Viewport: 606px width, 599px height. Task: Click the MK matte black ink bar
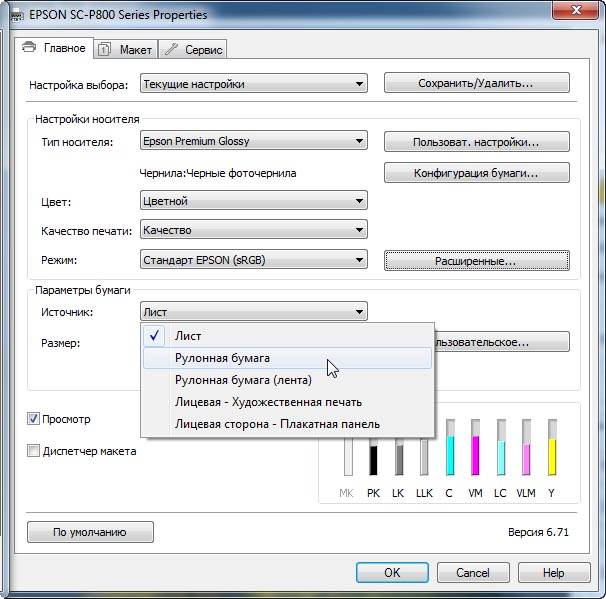tap(348, 456)
